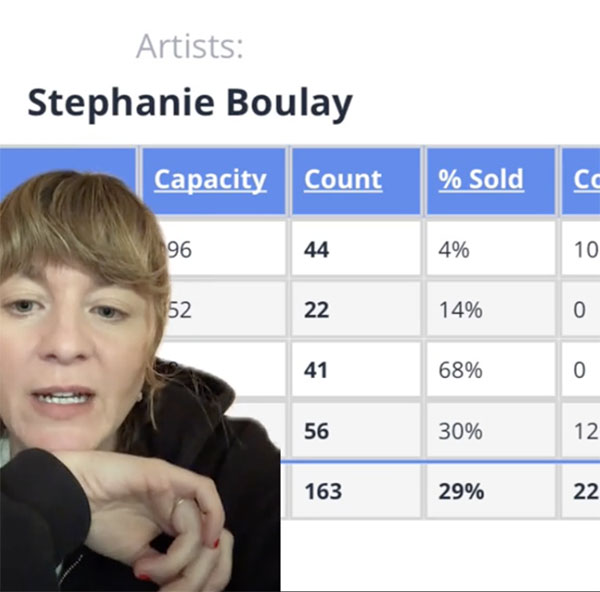This screenshot has height=592, width=600.
Task: Select the count cell showing 22
Action: tap(356, 308)
